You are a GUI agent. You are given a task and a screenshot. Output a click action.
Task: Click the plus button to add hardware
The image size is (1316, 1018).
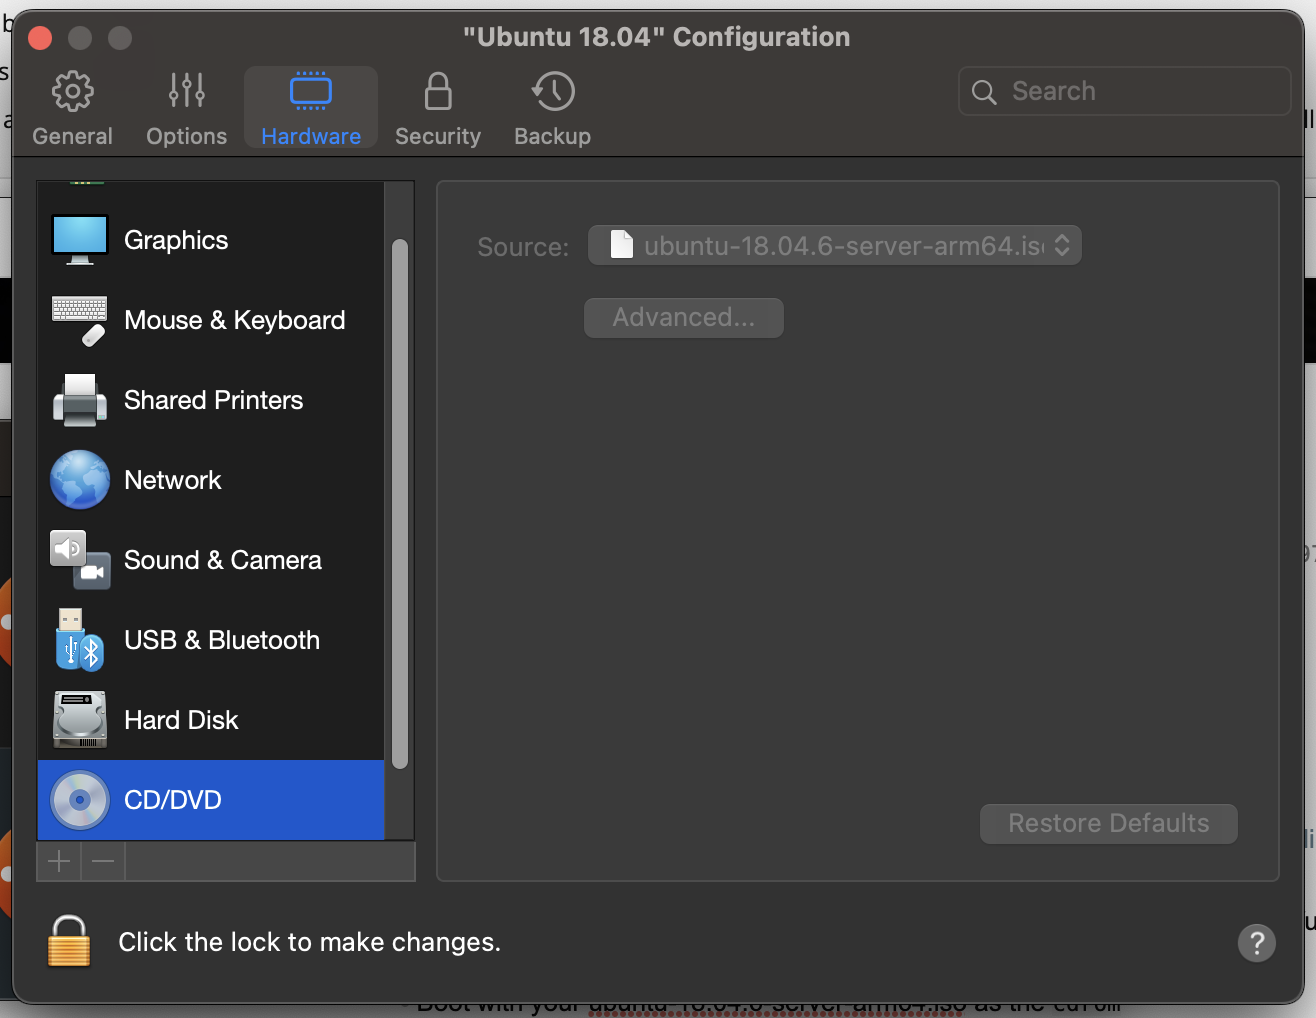pyautogui.click(x=59, y=861)
